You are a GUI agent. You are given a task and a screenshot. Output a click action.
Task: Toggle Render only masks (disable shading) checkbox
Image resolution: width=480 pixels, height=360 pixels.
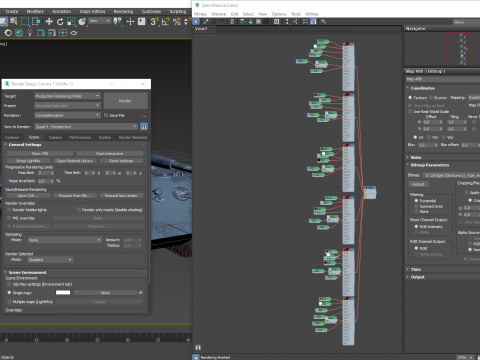coord(79,210)
